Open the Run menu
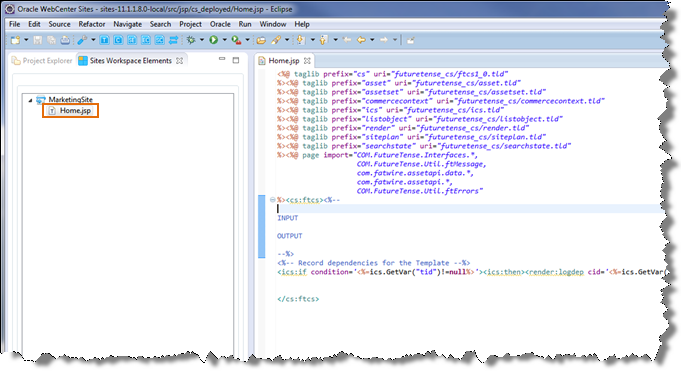 pos(245,24)
